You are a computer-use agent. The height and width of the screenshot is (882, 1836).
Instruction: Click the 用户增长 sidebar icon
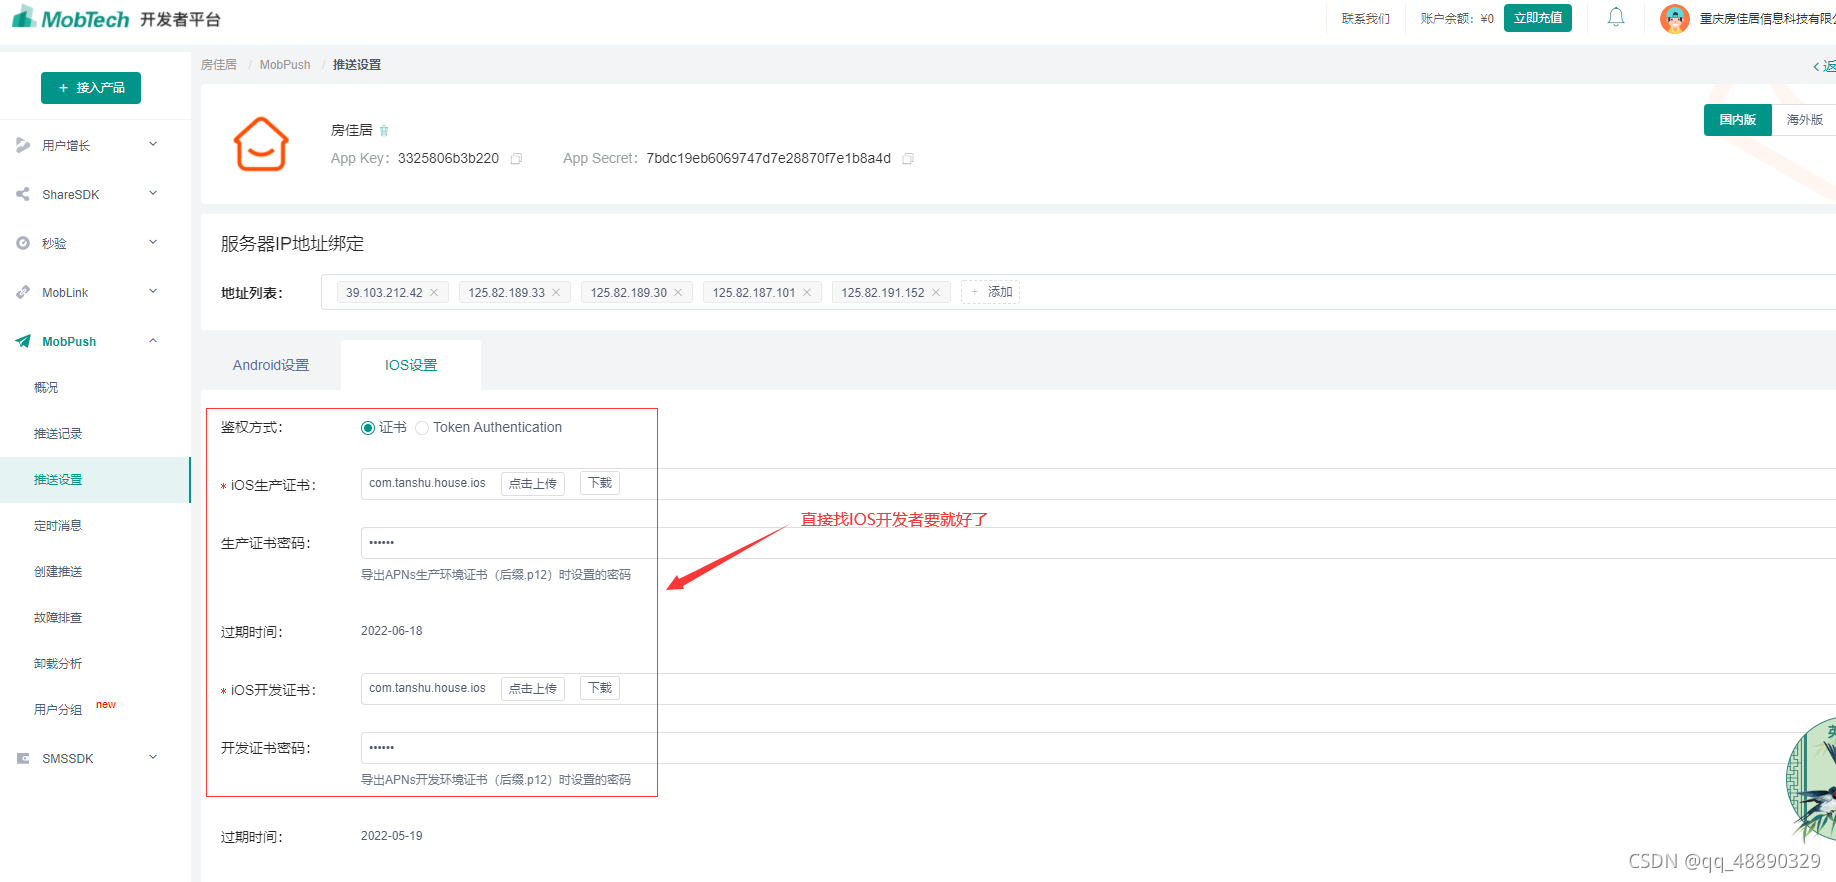23,145
